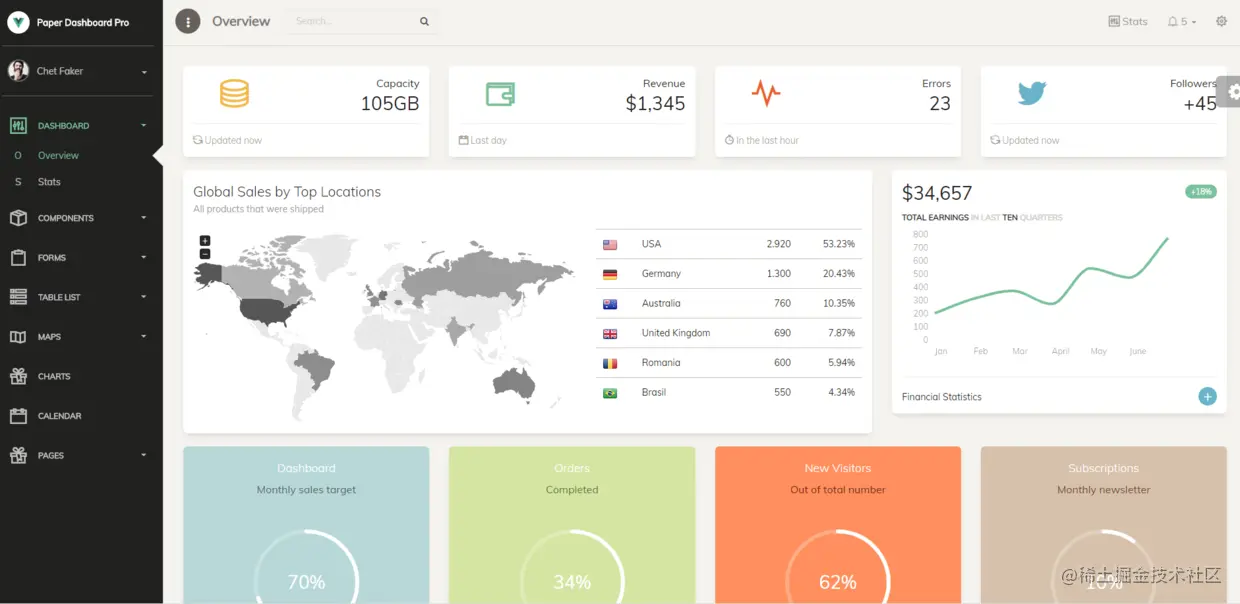
Task: Expand the Maps menu caret
Action: tap(144, 337)
